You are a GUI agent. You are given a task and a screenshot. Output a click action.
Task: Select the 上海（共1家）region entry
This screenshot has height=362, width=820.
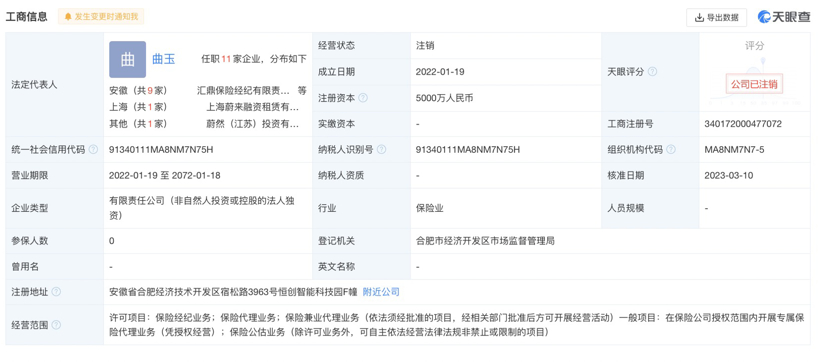[x=138, y=107]
